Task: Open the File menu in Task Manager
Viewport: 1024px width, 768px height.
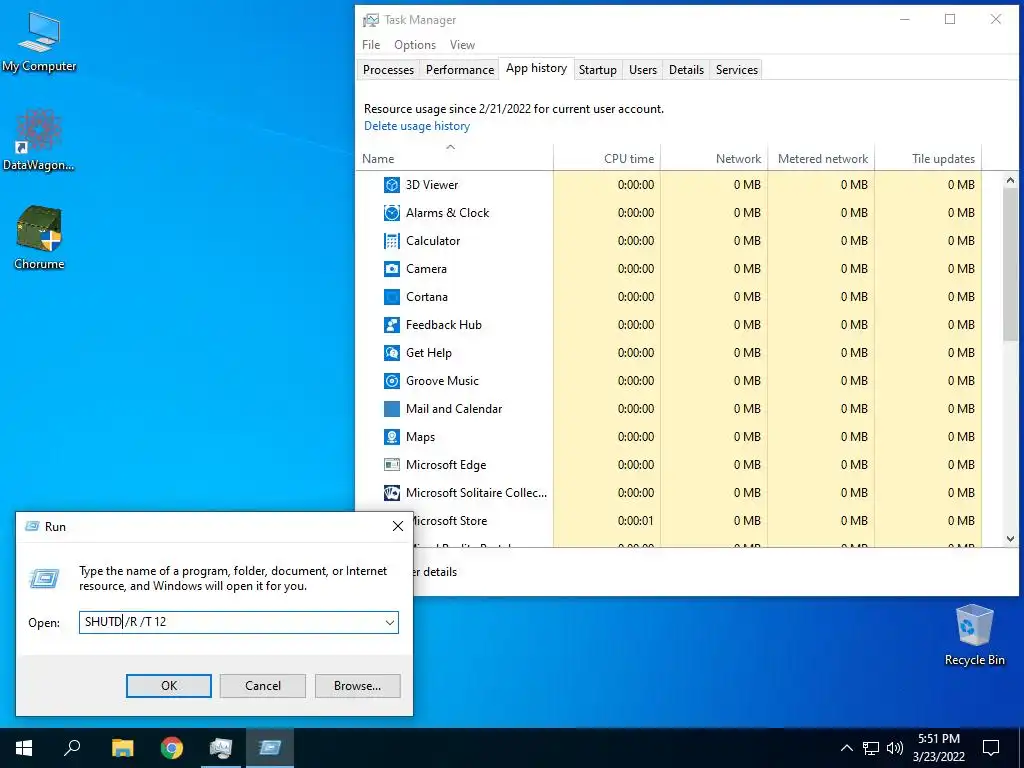Action: pyautogui.click(x=371, y=45)
